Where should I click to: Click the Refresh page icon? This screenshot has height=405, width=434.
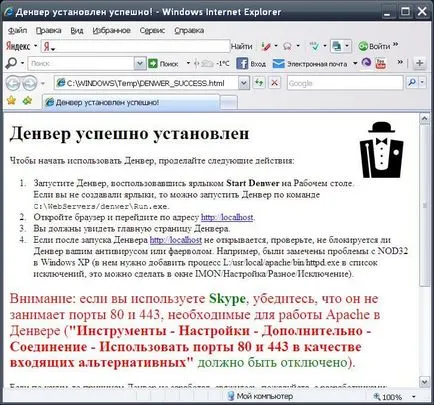pos(259,83)
